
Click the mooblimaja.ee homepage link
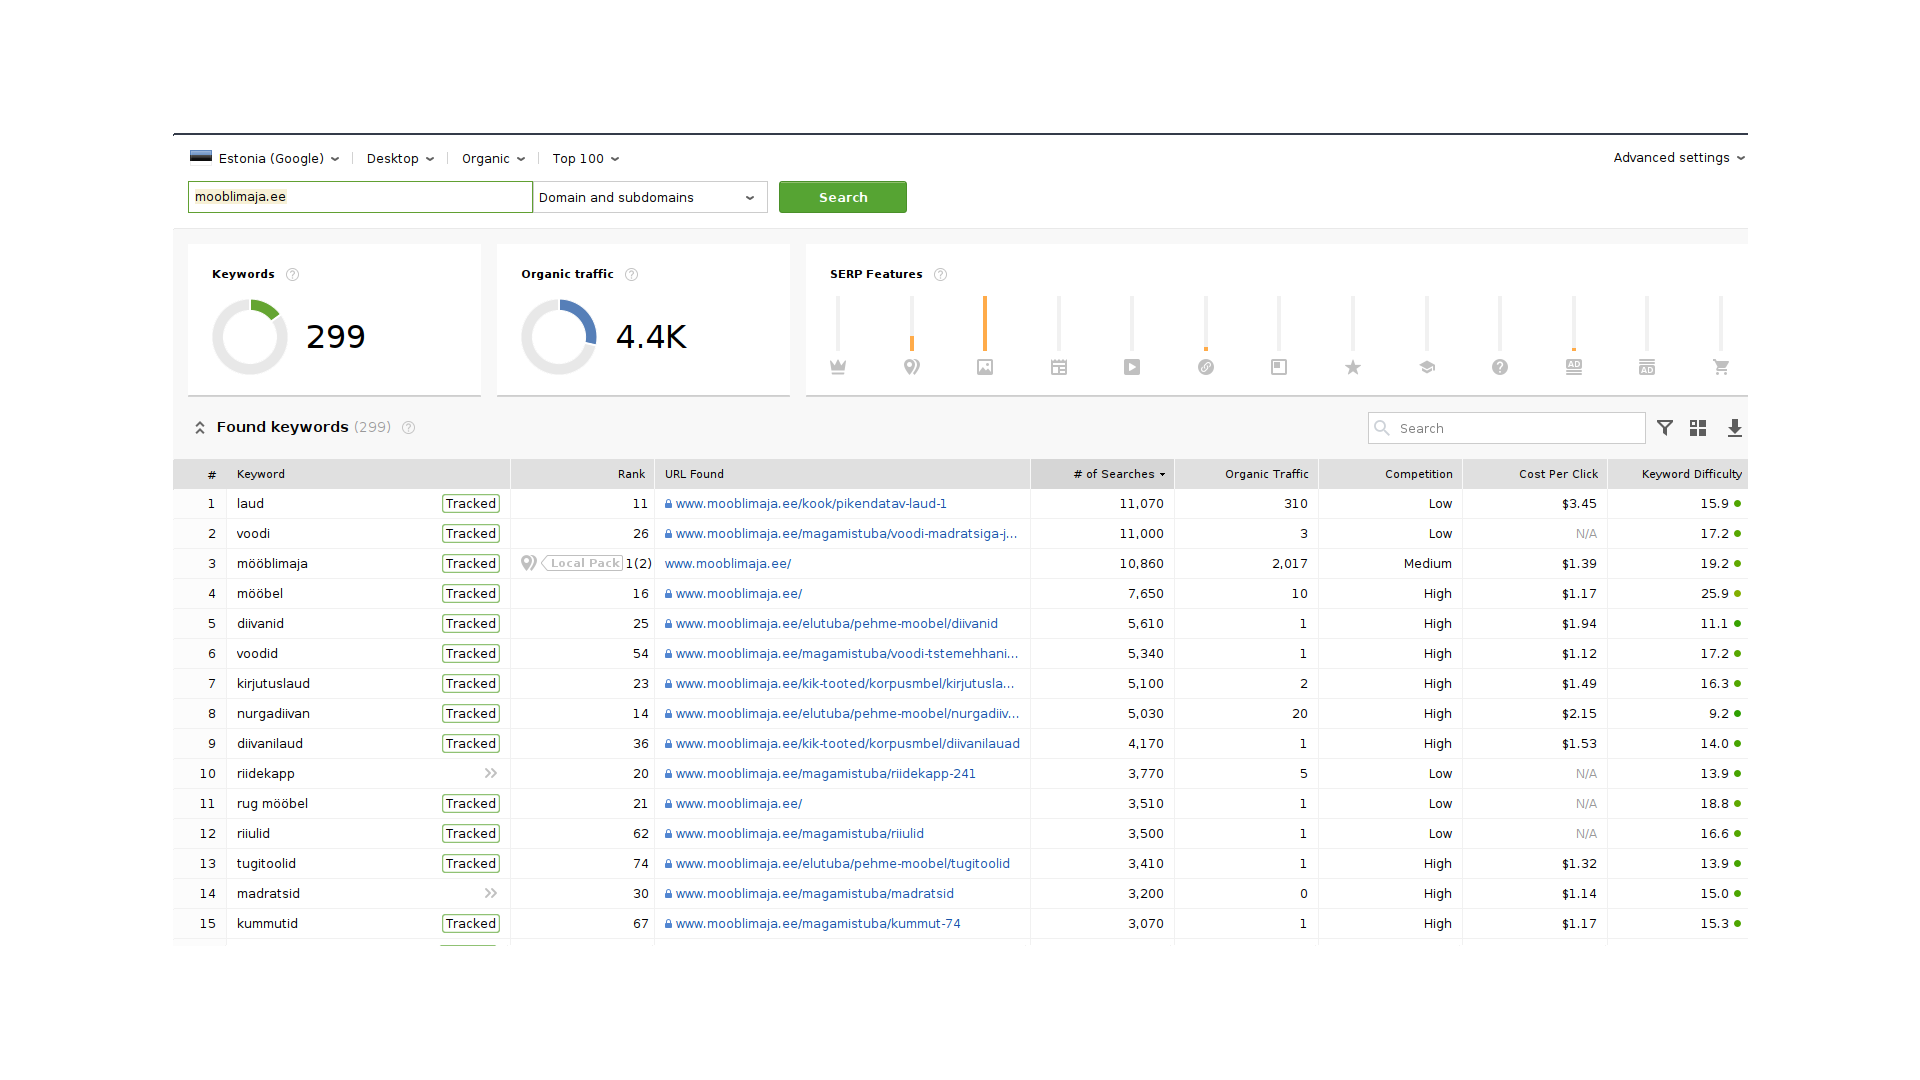pyautogui.click(x=731, y=563)
